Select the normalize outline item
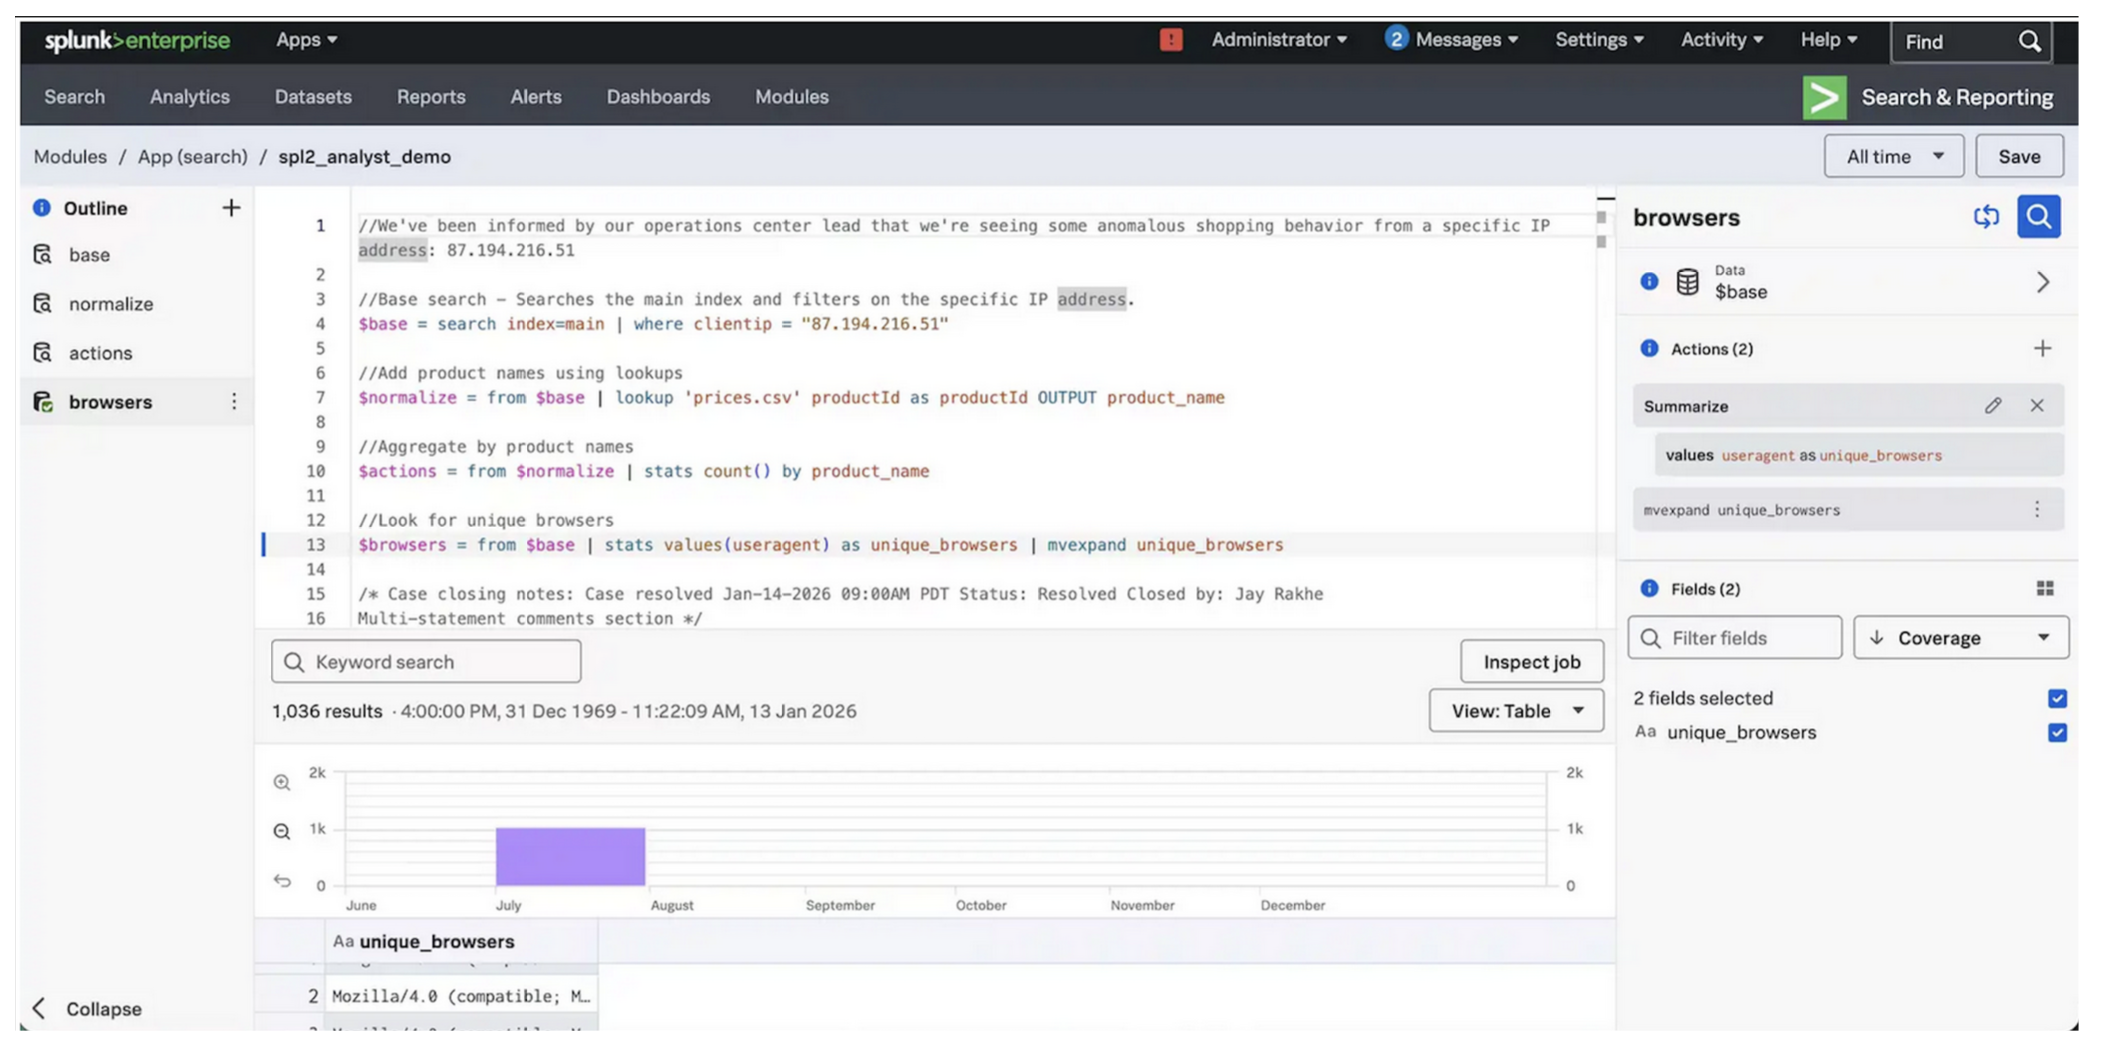The height and width of the screenshot is (1060, 2108). 136,303
